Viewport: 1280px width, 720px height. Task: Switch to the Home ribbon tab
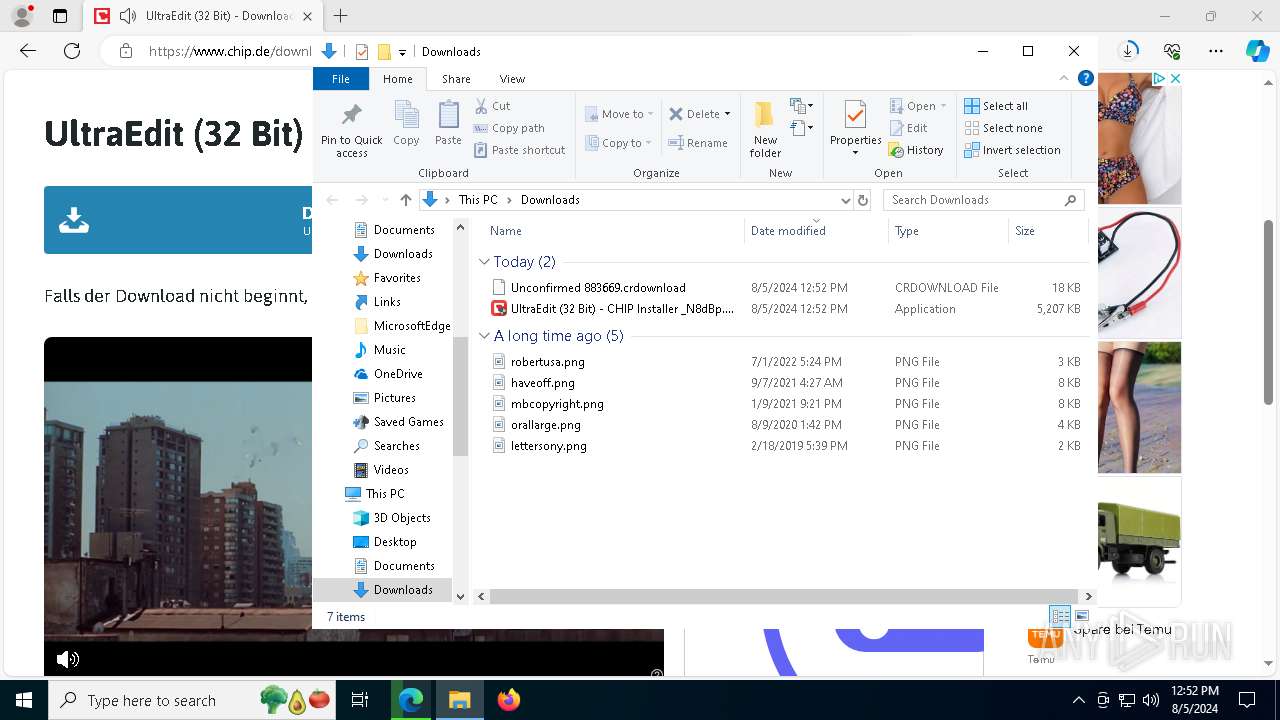click(x=397, y=79)
